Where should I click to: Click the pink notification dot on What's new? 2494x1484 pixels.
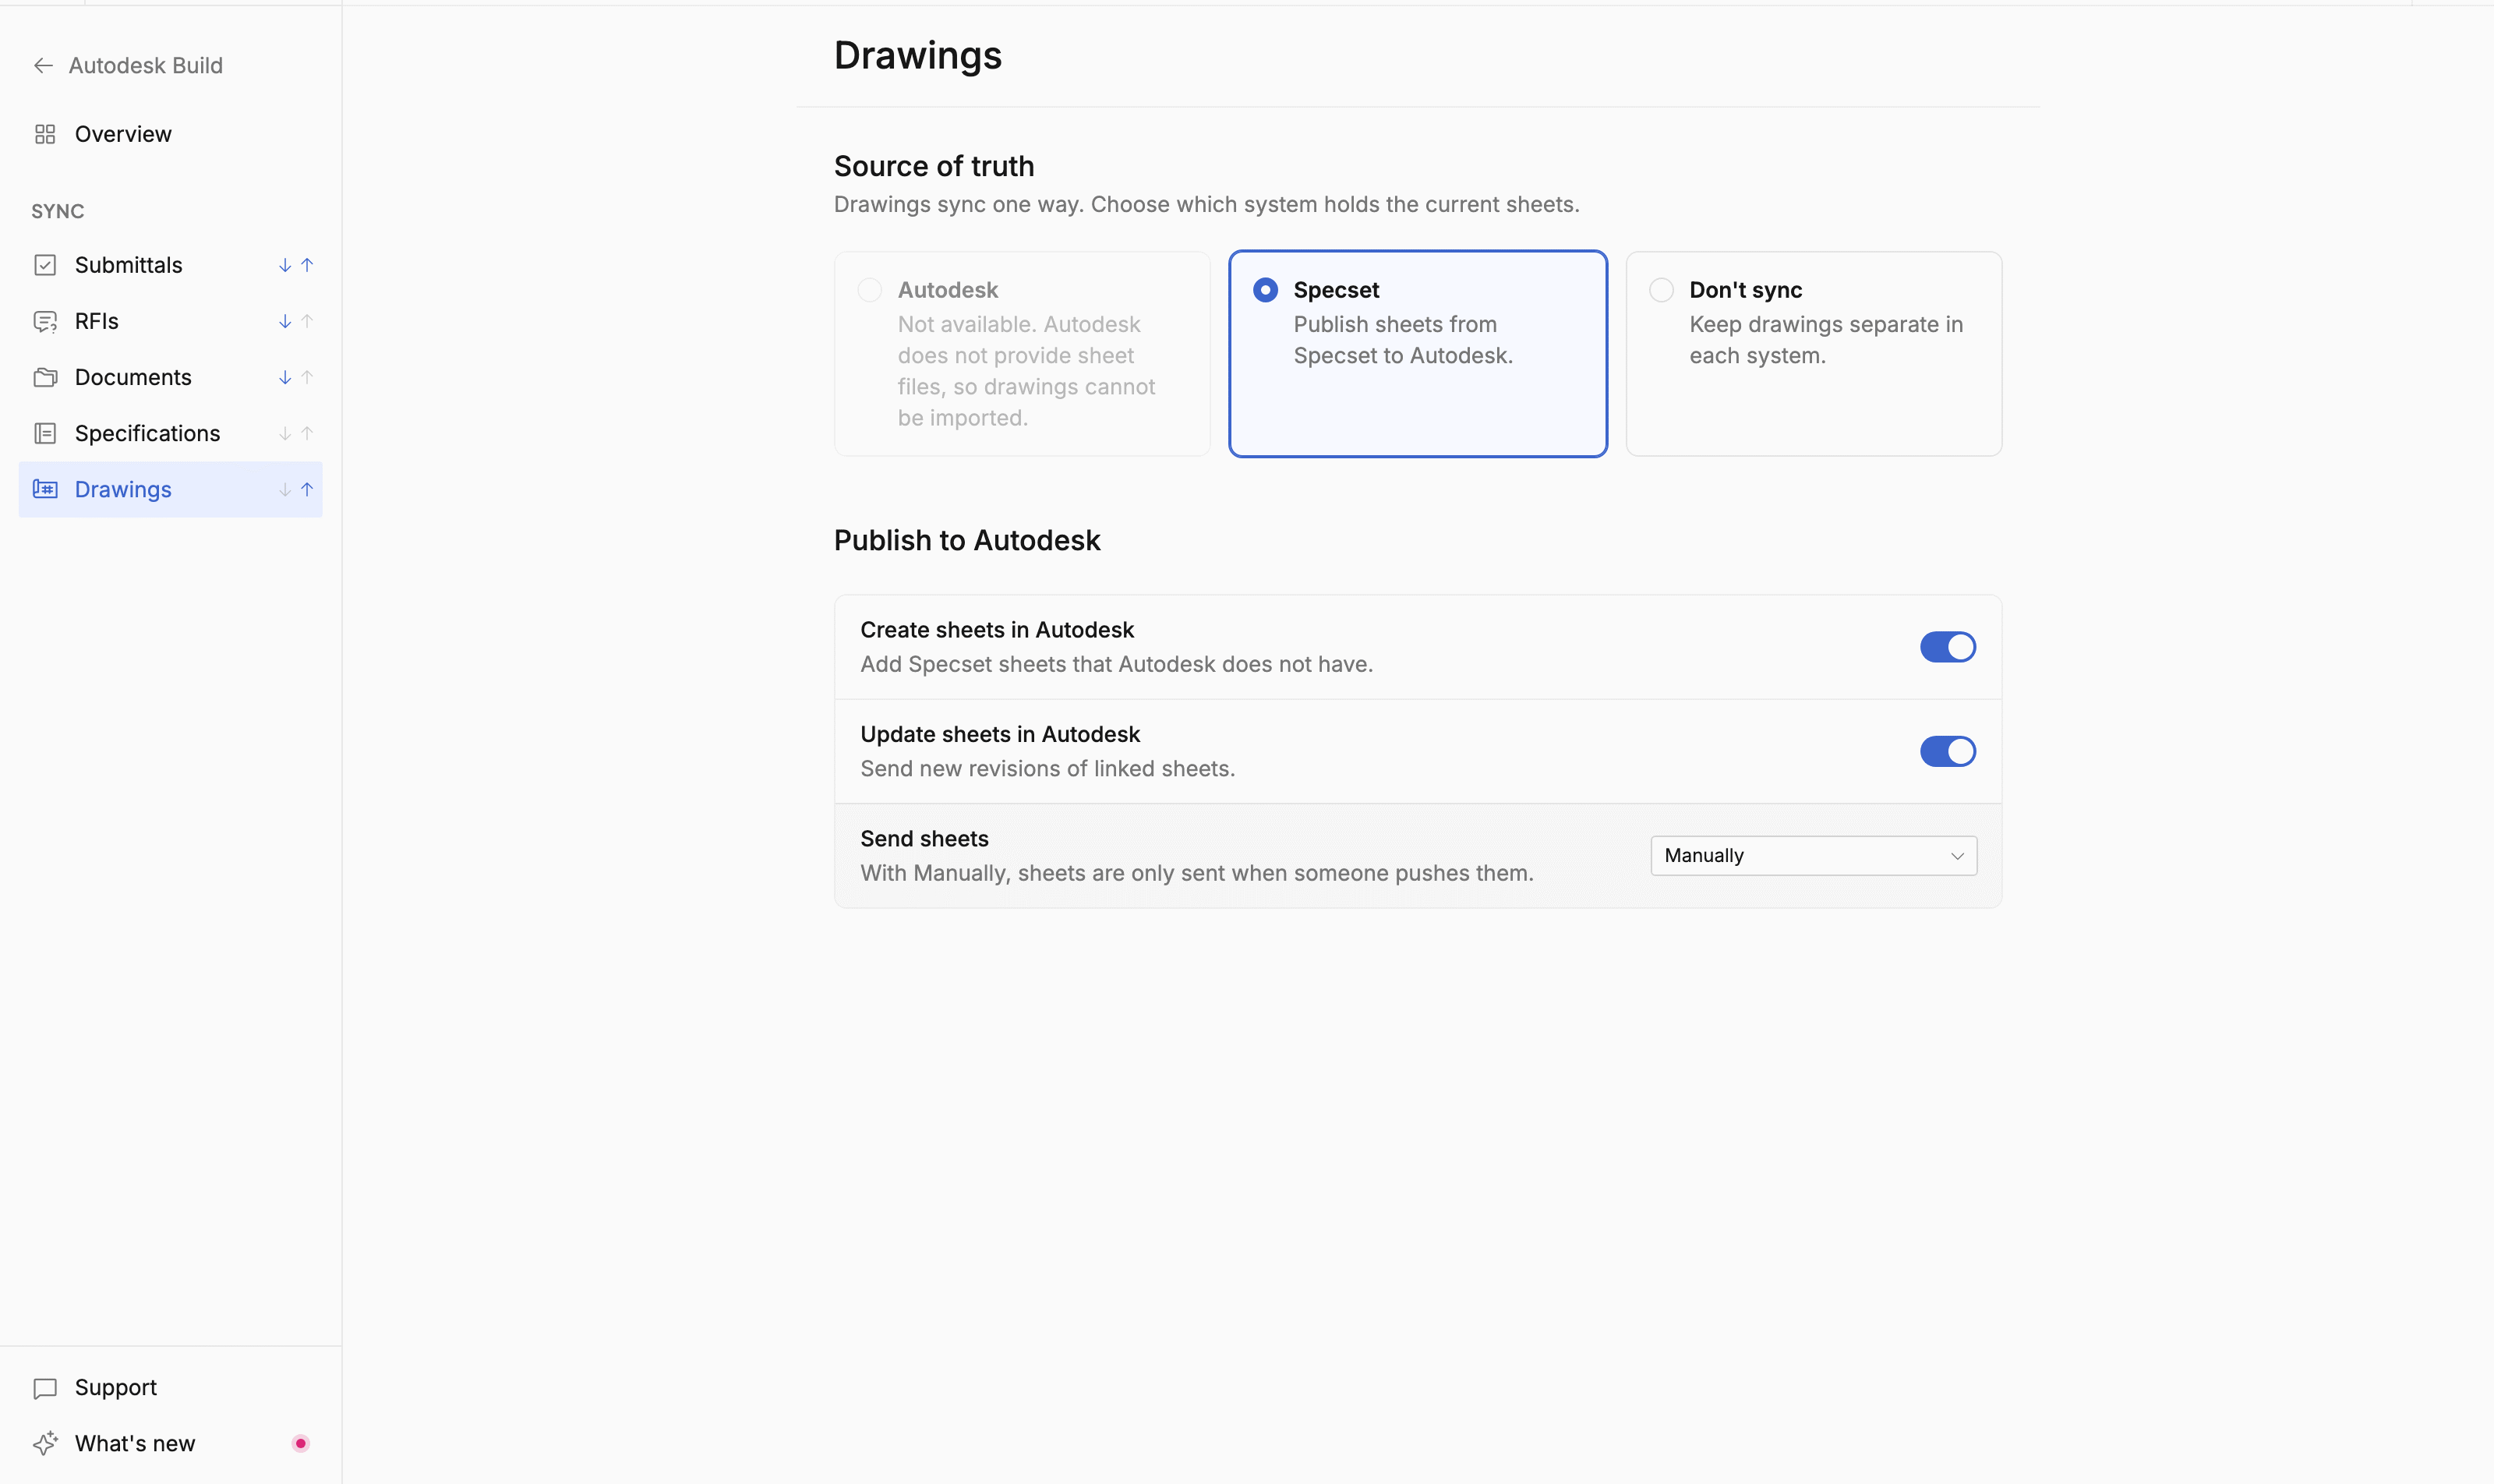point(300,1443)
